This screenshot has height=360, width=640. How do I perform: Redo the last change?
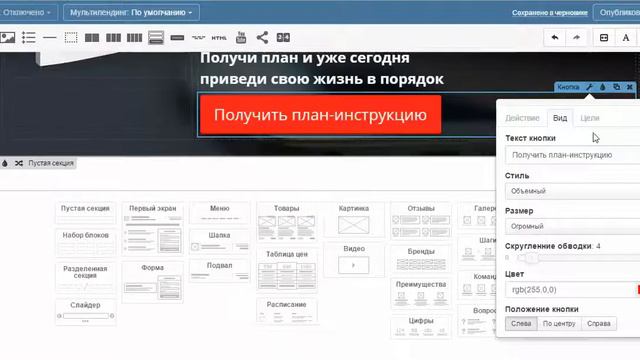[x=576, y=38]
